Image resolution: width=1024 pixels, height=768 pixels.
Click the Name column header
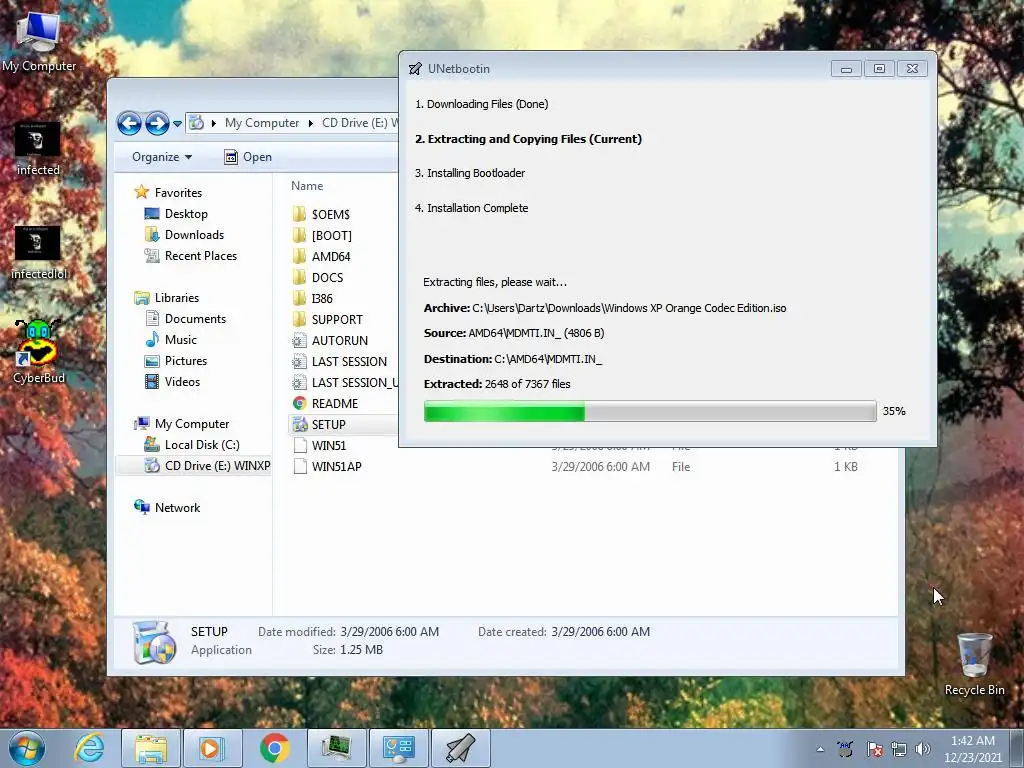click(307, 185)
